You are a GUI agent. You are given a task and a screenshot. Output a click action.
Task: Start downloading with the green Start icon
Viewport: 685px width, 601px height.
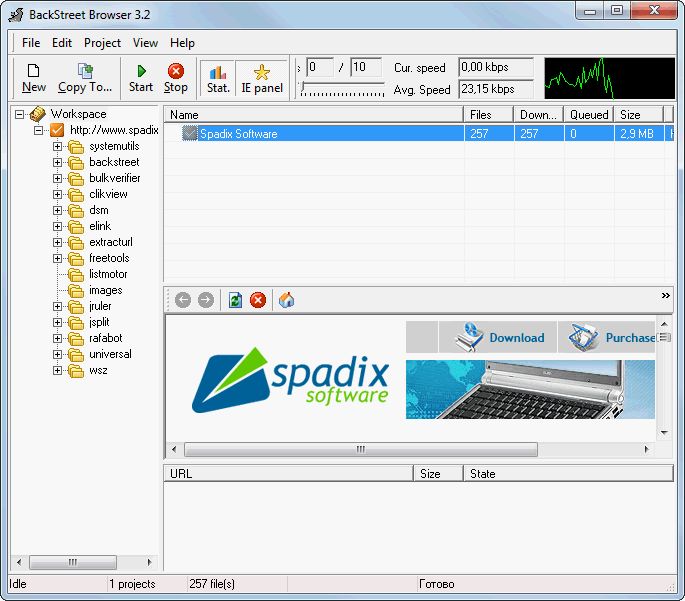(x=141, y=71)
